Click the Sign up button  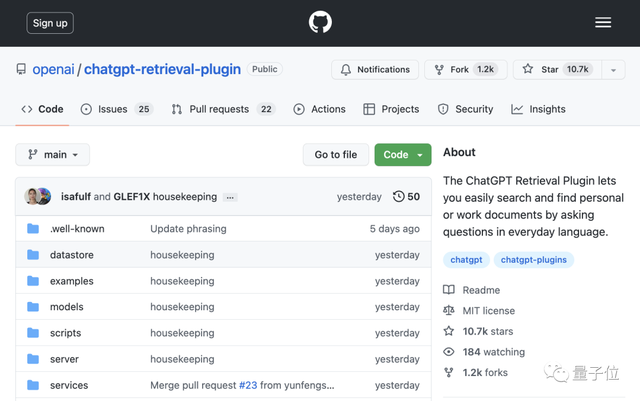pos(50,23)
